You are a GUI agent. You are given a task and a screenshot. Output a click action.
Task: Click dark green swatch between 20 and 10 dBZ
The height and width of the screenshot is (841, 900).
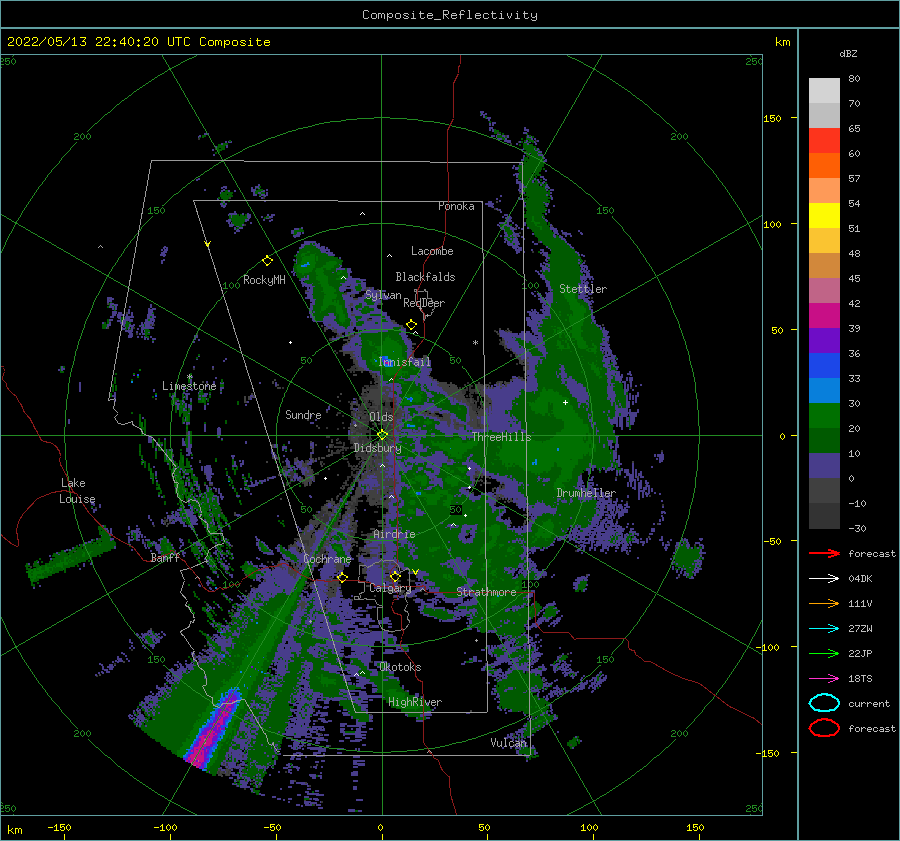824,441
